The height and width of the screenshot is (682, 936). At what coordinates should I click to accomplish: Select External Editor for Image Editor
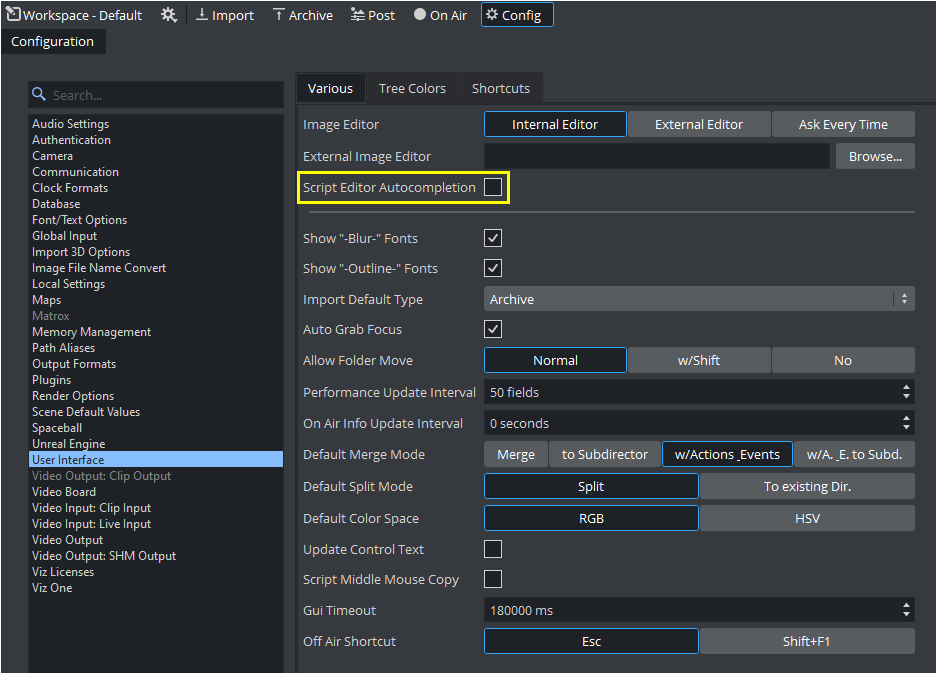pos(698,124)
